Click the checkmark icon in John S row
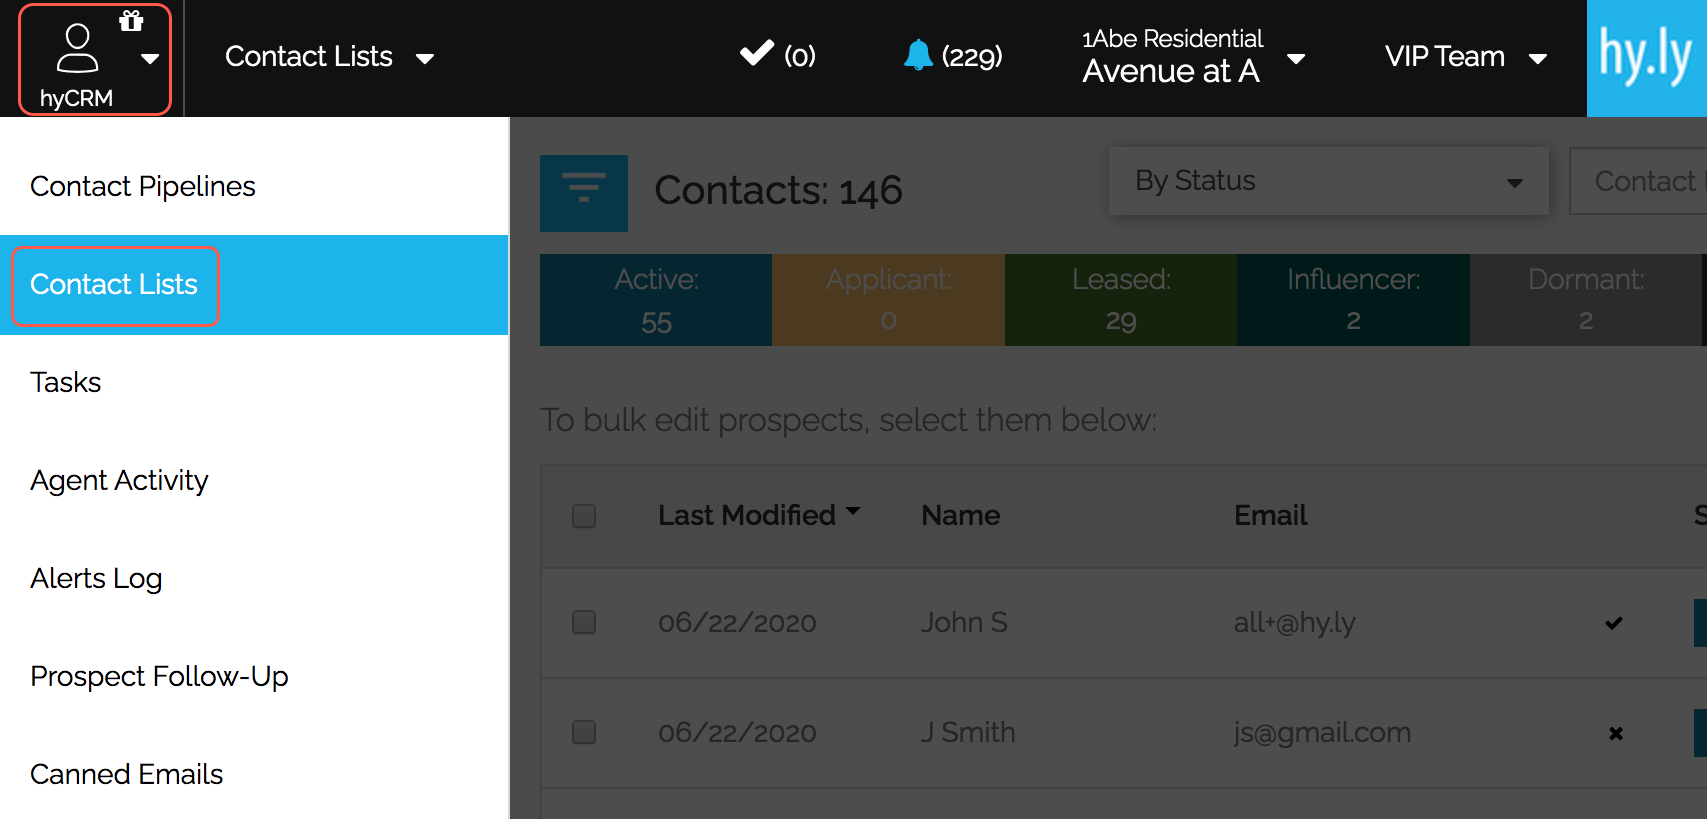This screenshot has width=1707, height=819. point(1614,623)
